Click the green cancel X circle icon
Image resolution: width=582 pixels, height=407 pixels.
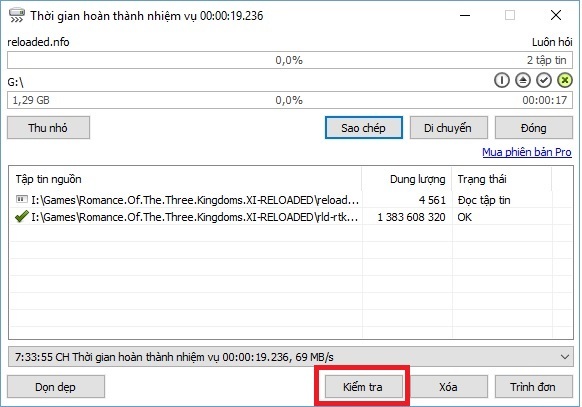click(x=565, y=80)
